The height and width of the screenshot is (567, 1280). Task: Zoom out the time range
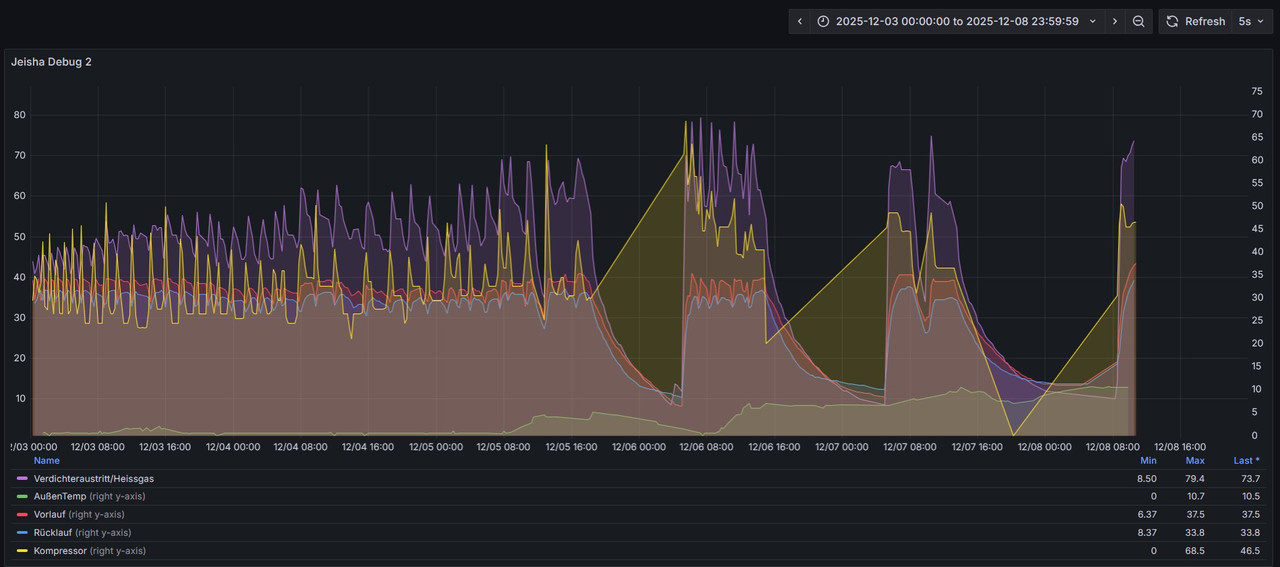pos(1138,21)
